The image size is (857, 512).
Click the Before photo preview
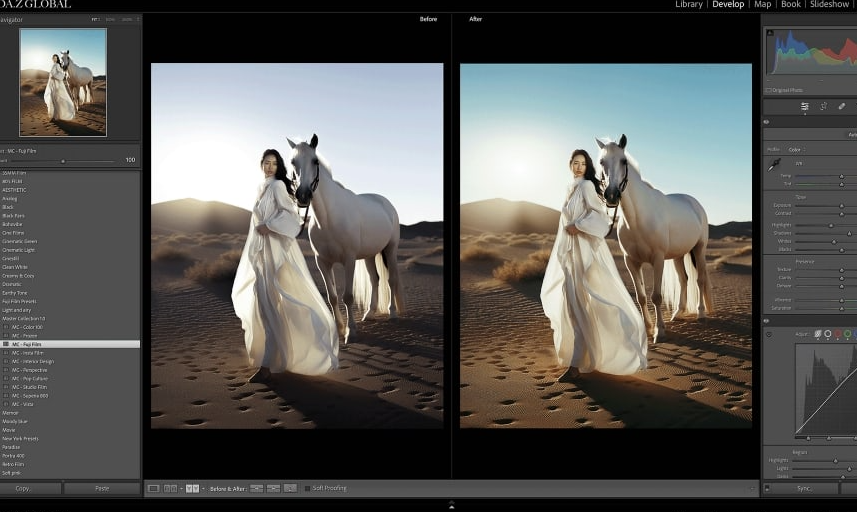tap(297, 245)
